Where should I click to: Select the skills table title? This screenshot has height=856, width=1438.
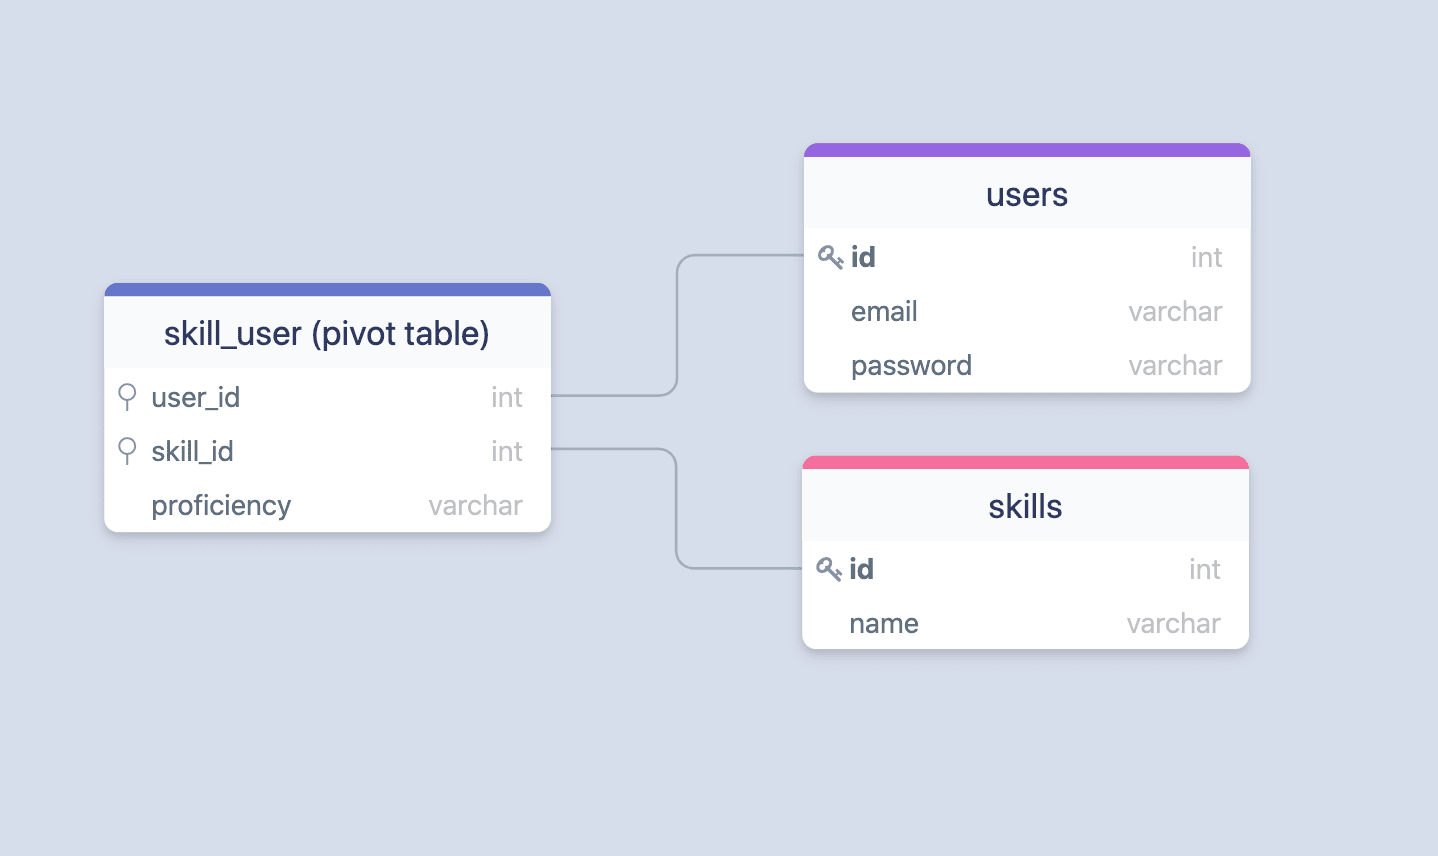tap(1025, 507)
